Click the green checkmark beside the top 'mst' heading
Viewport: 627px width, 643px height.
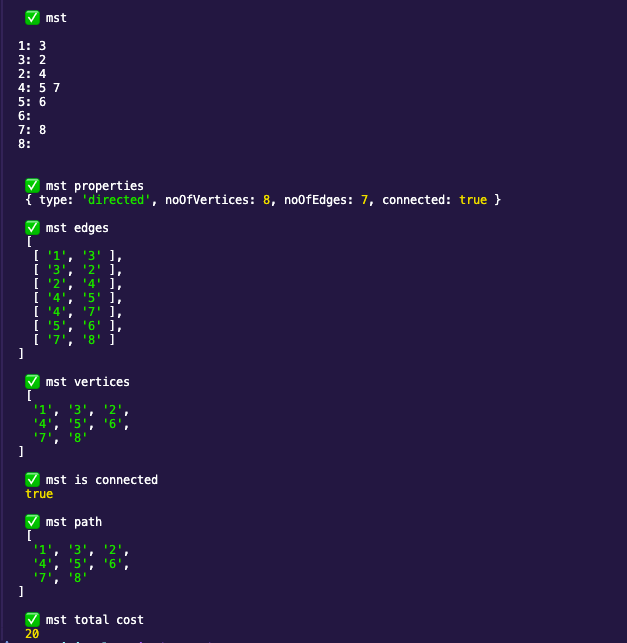coord(32,18)
